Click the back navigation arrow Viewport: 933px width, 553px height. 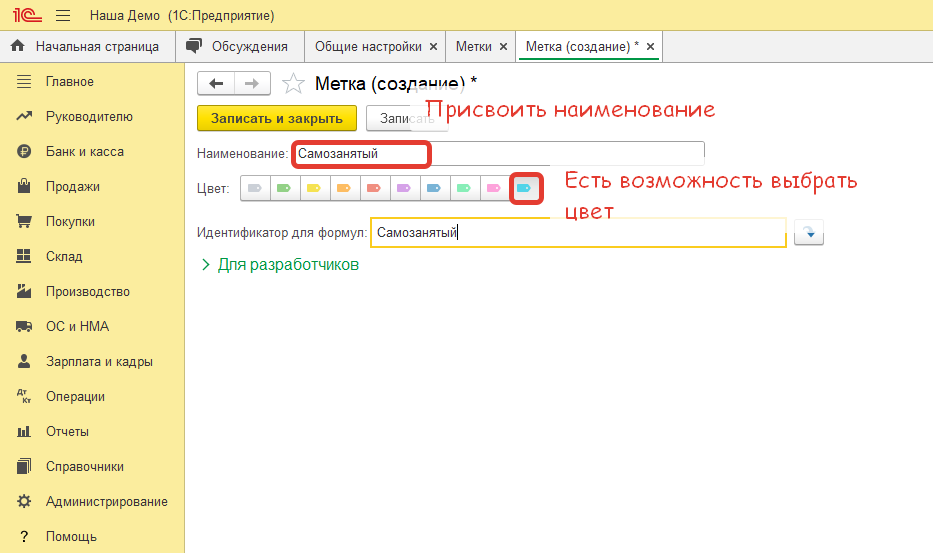(x=216, y=84)
